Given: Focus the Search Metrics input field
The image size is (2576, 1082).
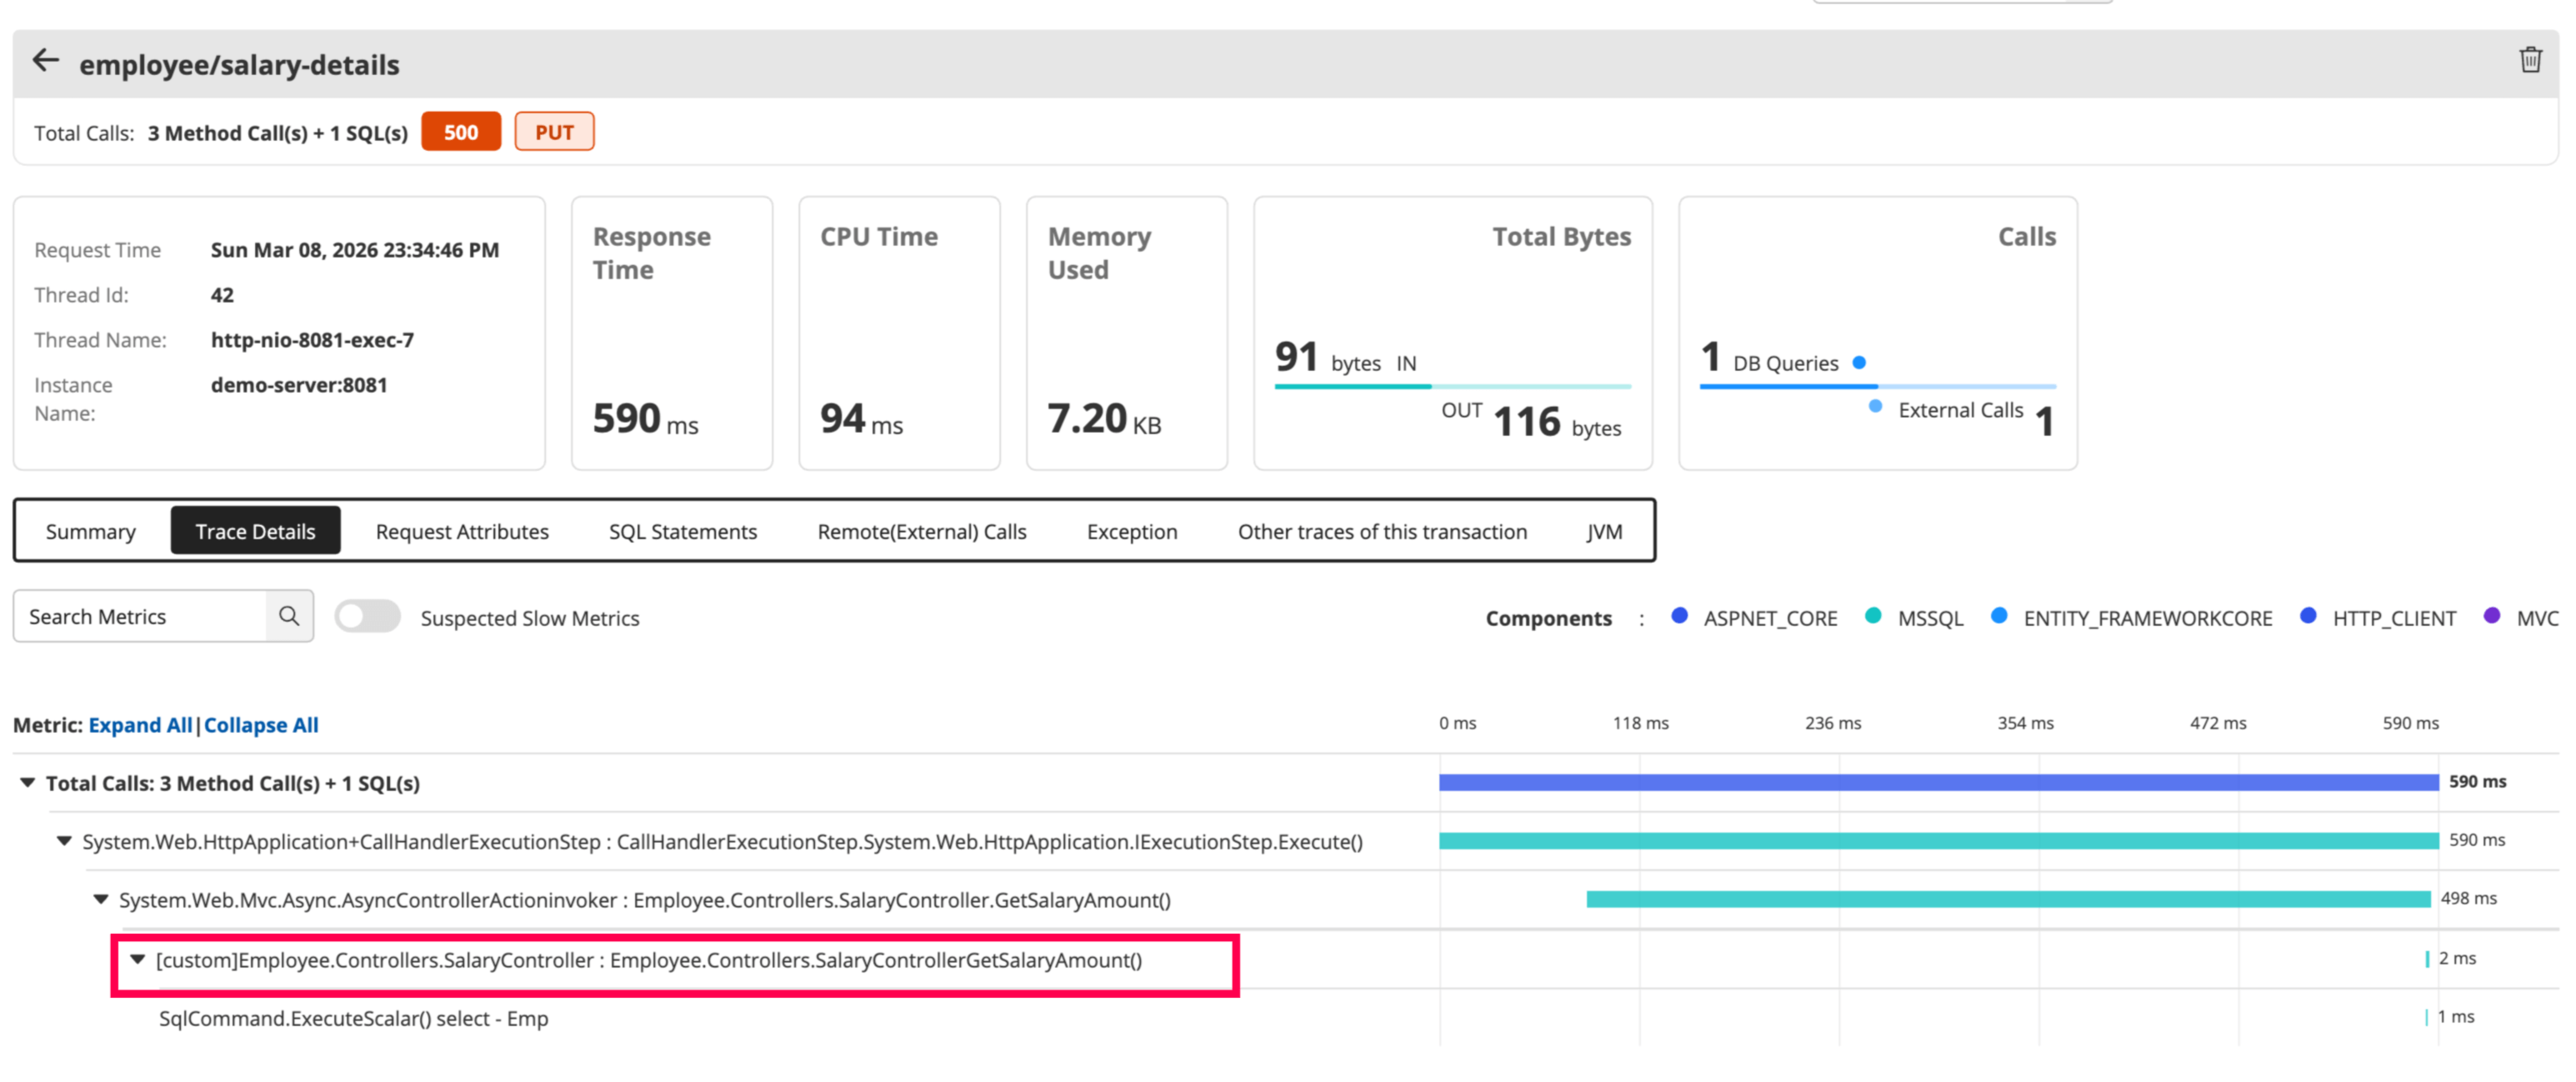Looking at the screenshot, I should pyautogui.click(x=140, y=617).
